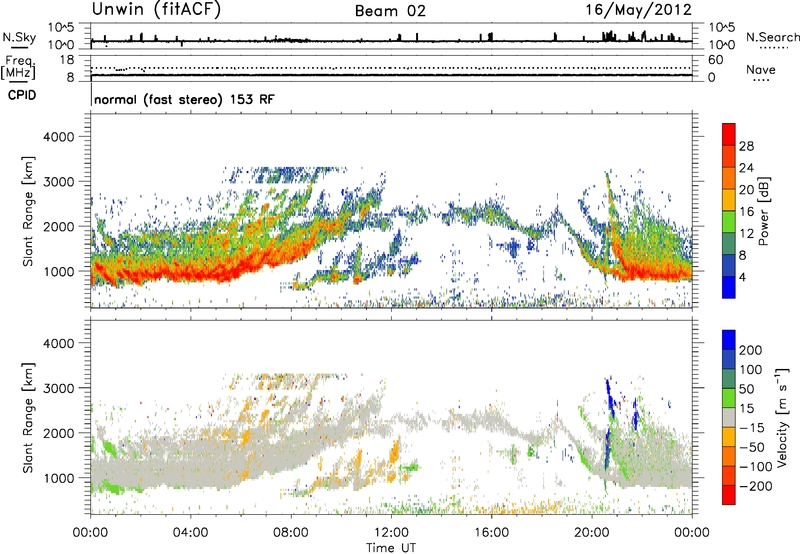The height and width of the screenshot is (554, 800).
Task: Click the '20:00' time tick label
Action: click(591, 533)
